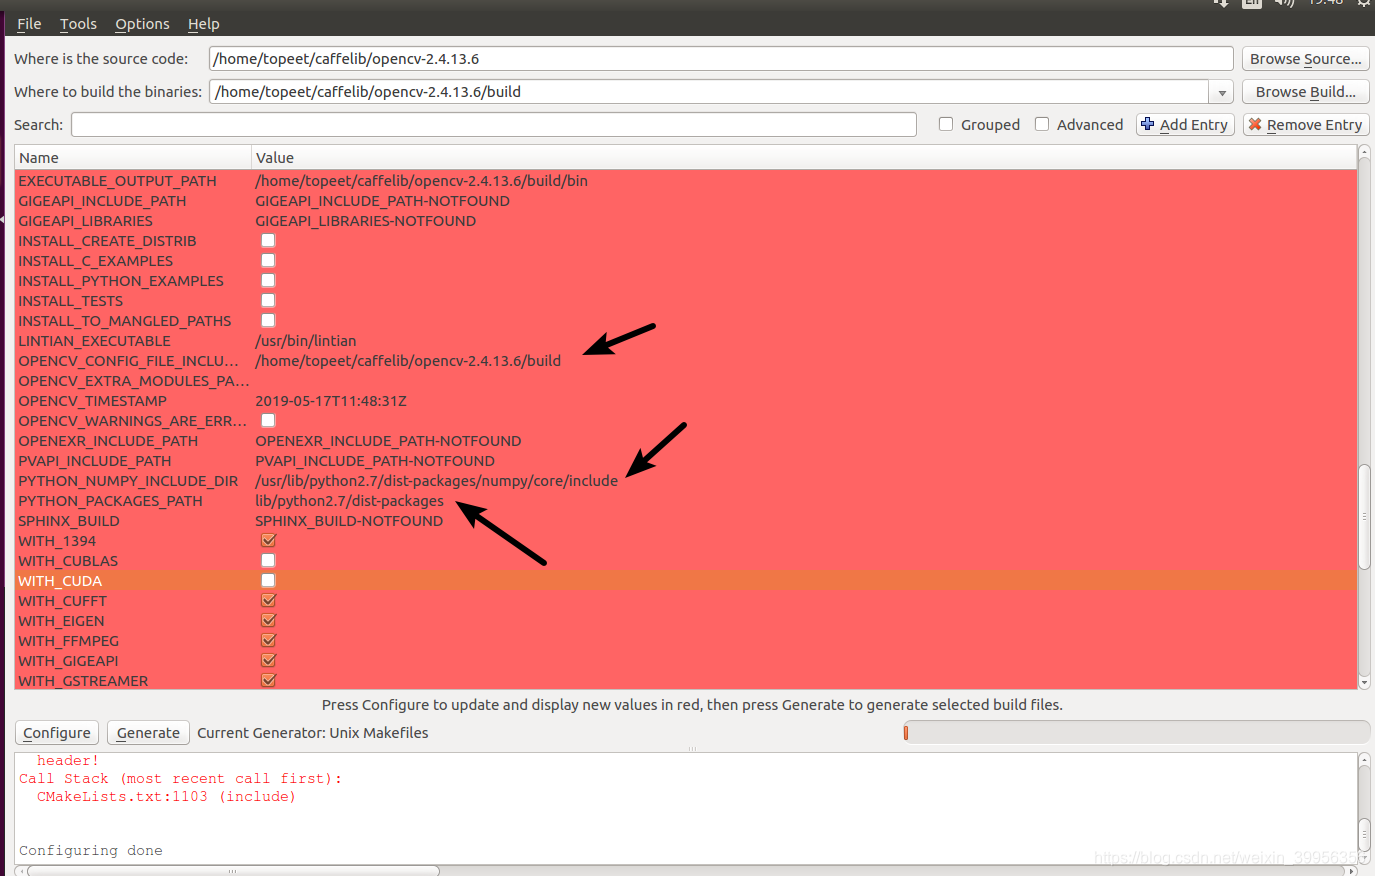Screen dimensions: 1375x876
Task: Uncheck WITH_GIGEAPI checkbox
Action: pos(268,660)
